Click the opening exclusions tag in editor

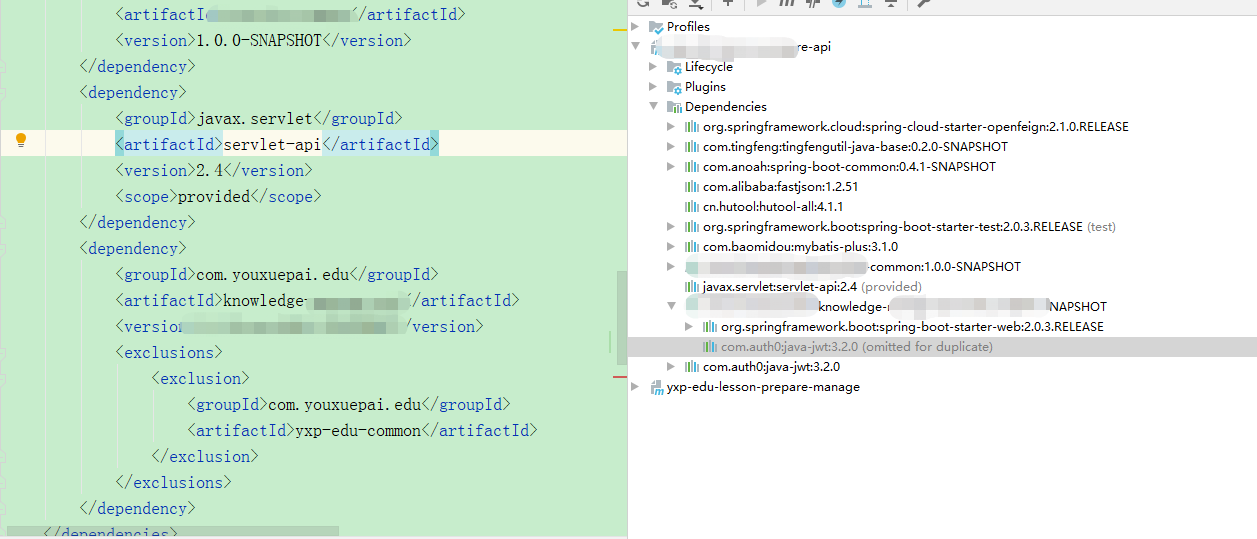169,352
